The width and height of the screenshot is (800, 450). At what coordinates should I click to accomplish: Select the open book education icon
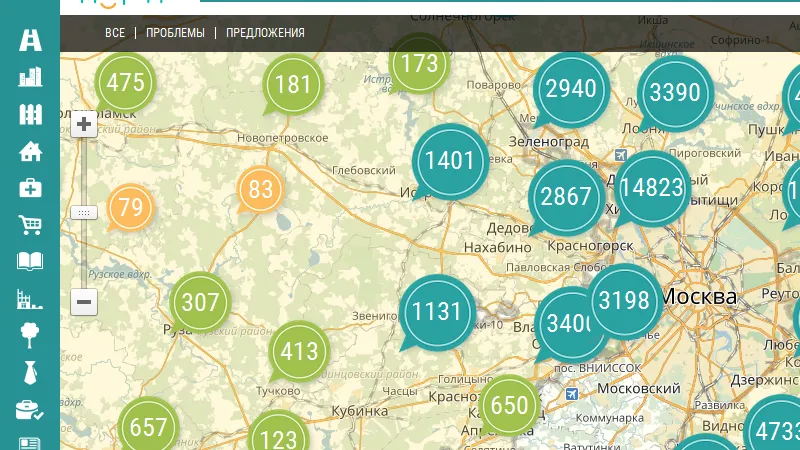click(x=30, y=261)
